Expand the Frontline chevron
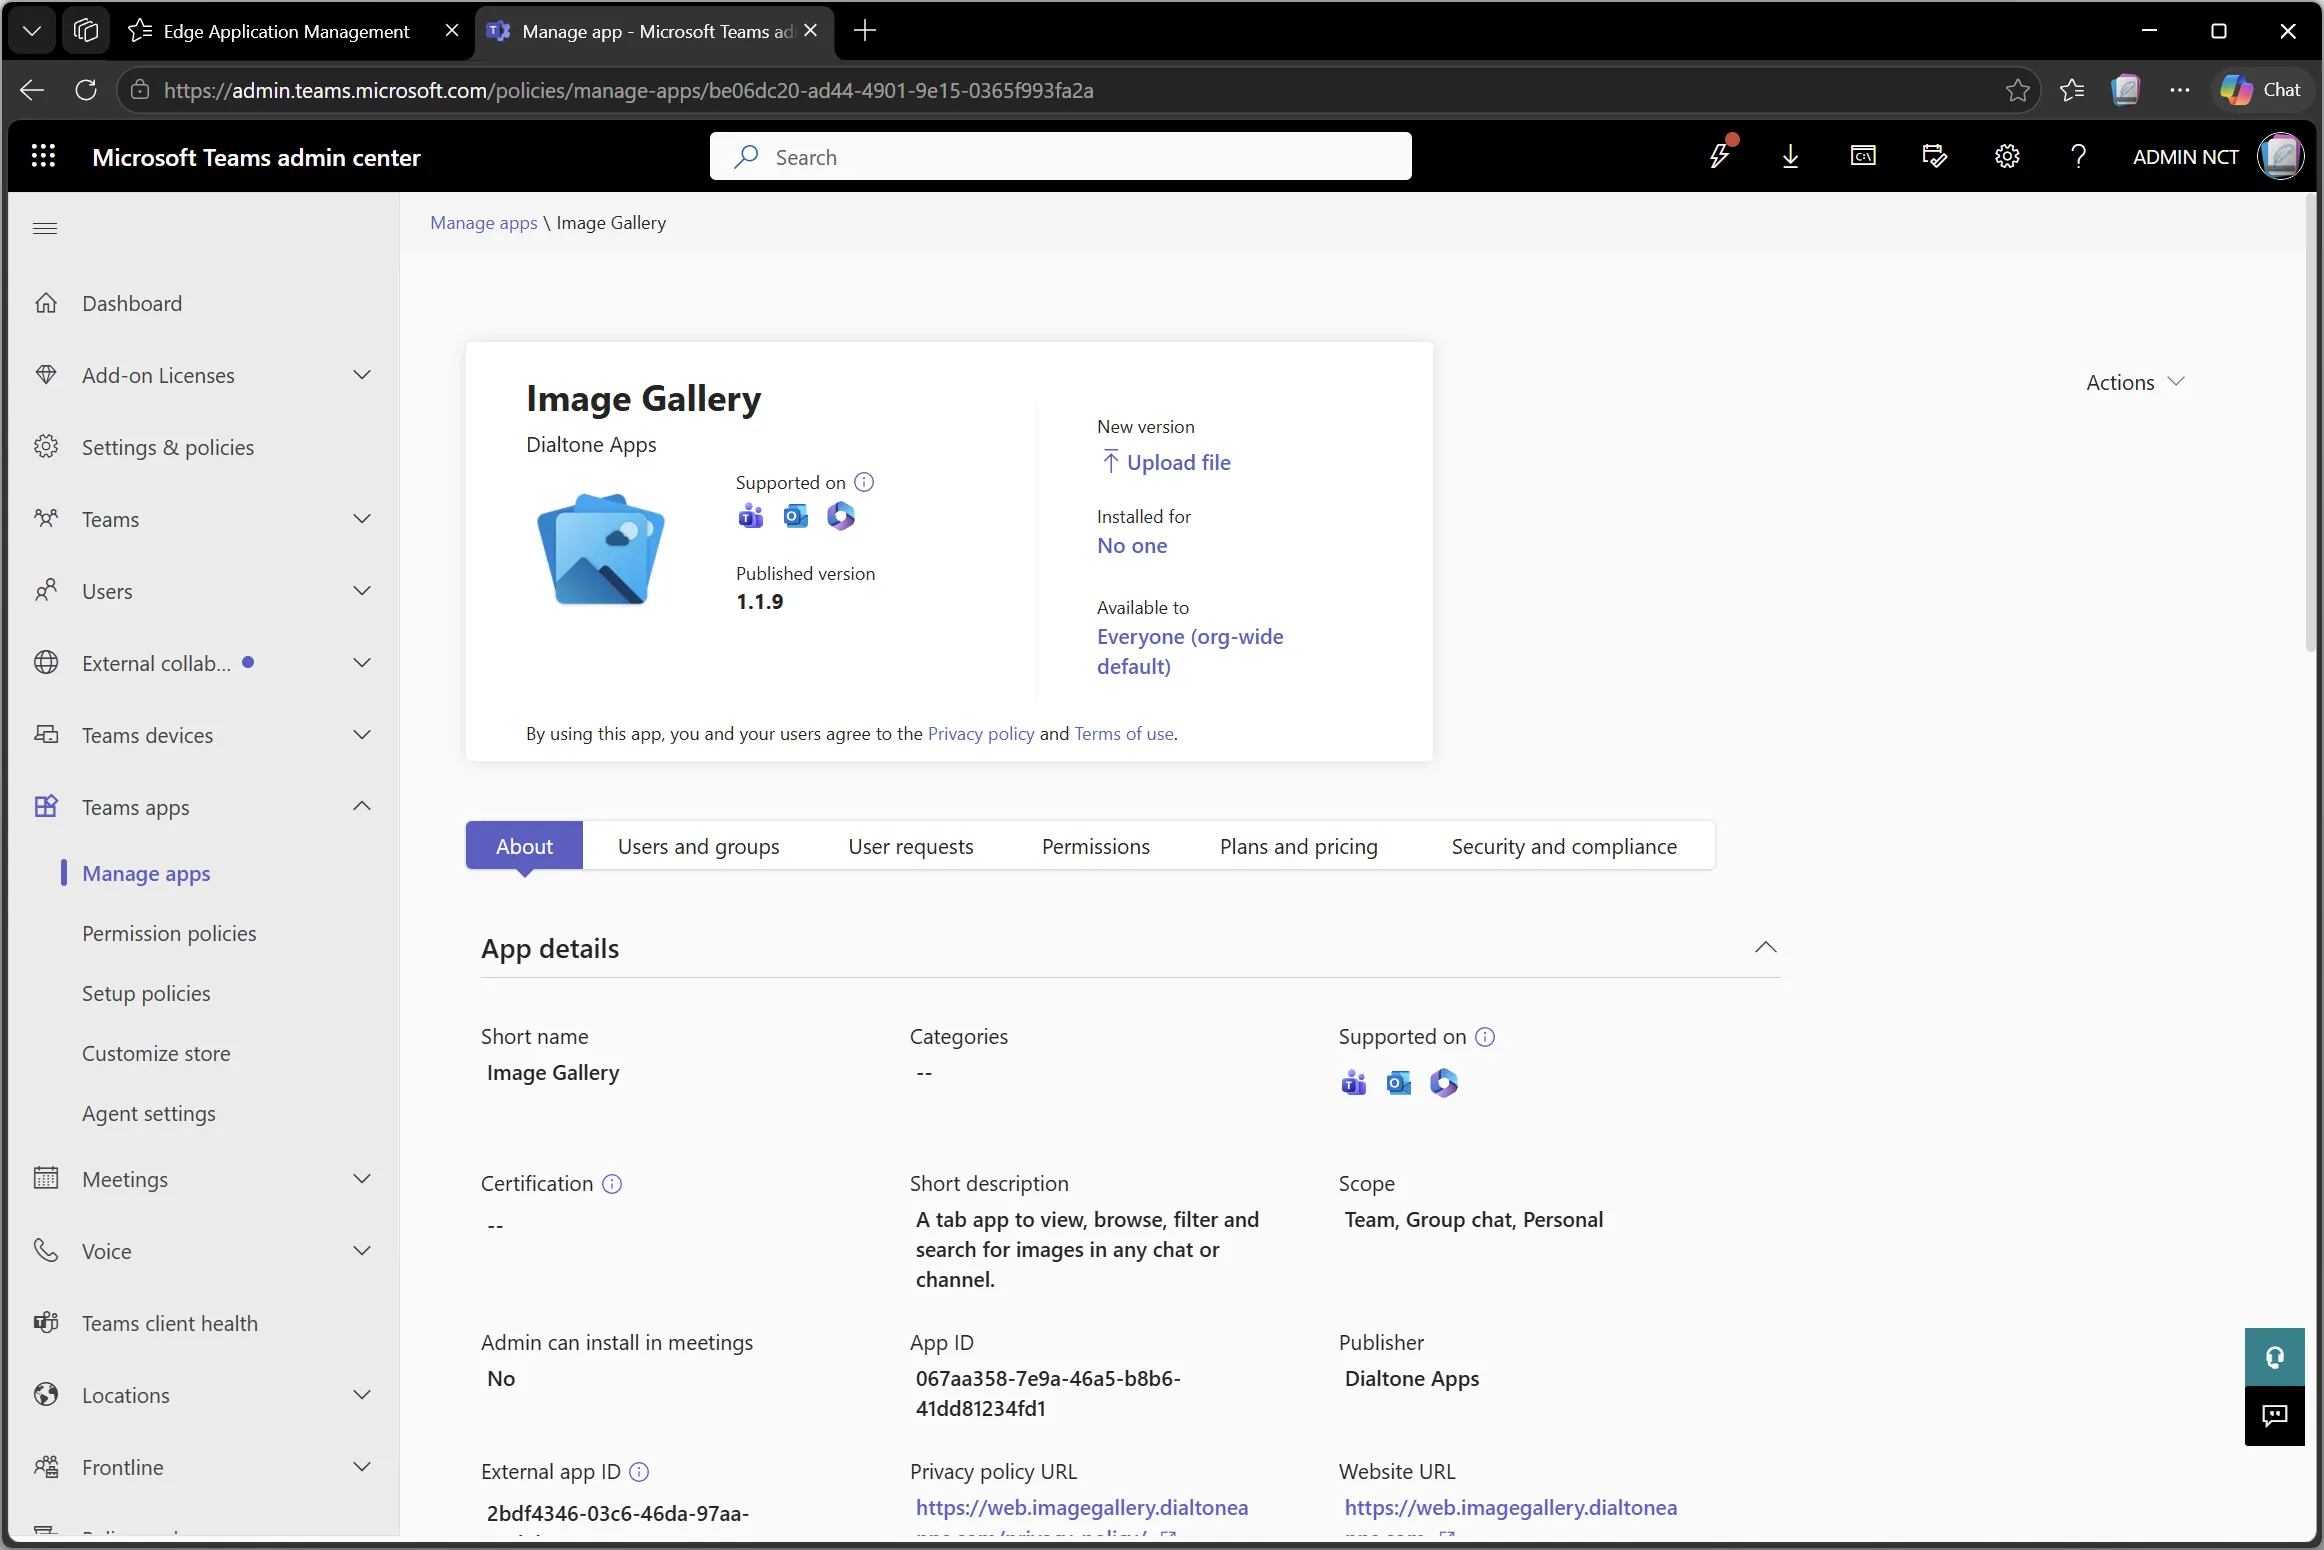 (x=362, y=1467)
